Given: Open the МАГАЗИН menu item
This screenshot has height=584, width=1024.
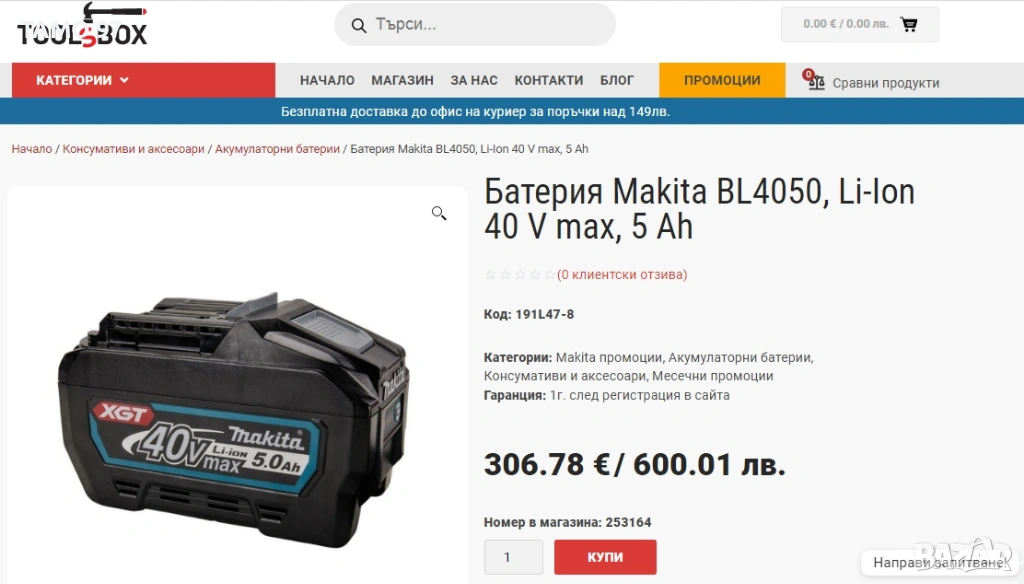Looking at the screenshot, I should [402, 80].
